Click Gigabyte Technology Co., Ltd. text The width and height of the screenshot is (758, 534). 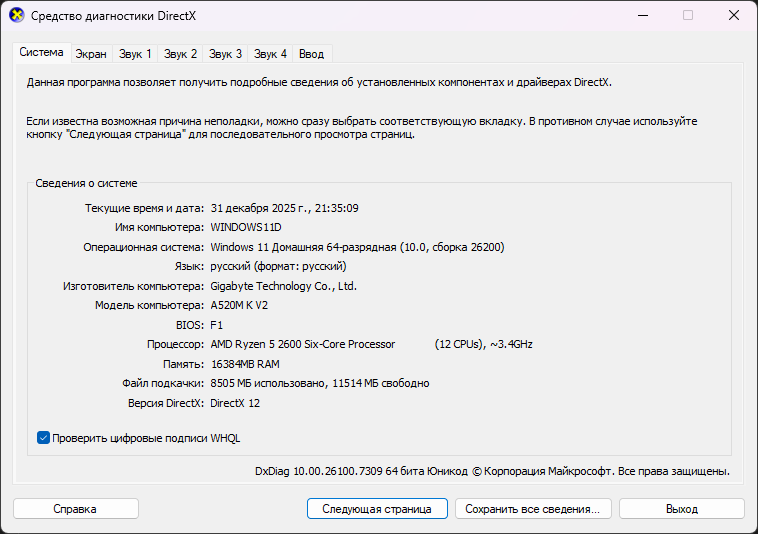tap(284, 286)
